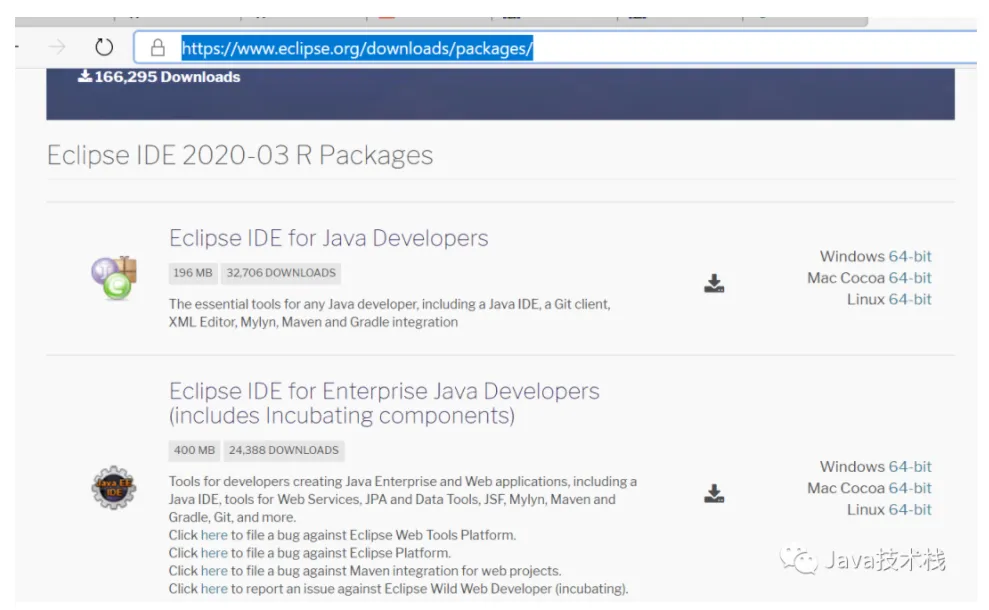Click the browser reload page icon

point(104,47)
